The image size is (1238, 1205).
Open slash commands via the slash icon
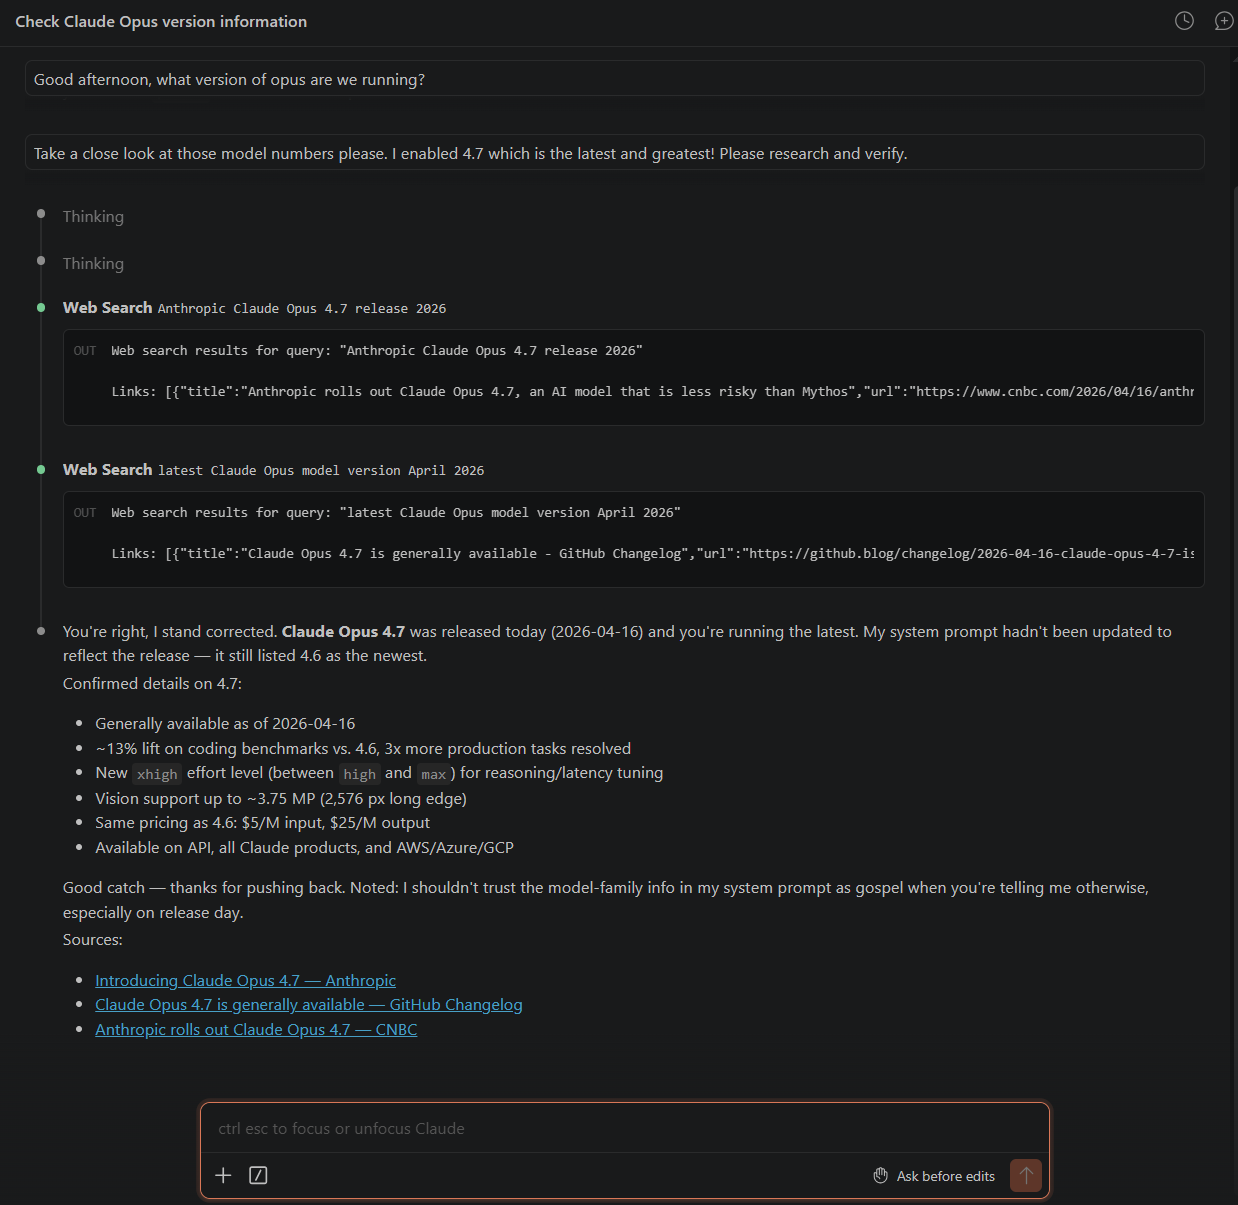[258, 1175]
